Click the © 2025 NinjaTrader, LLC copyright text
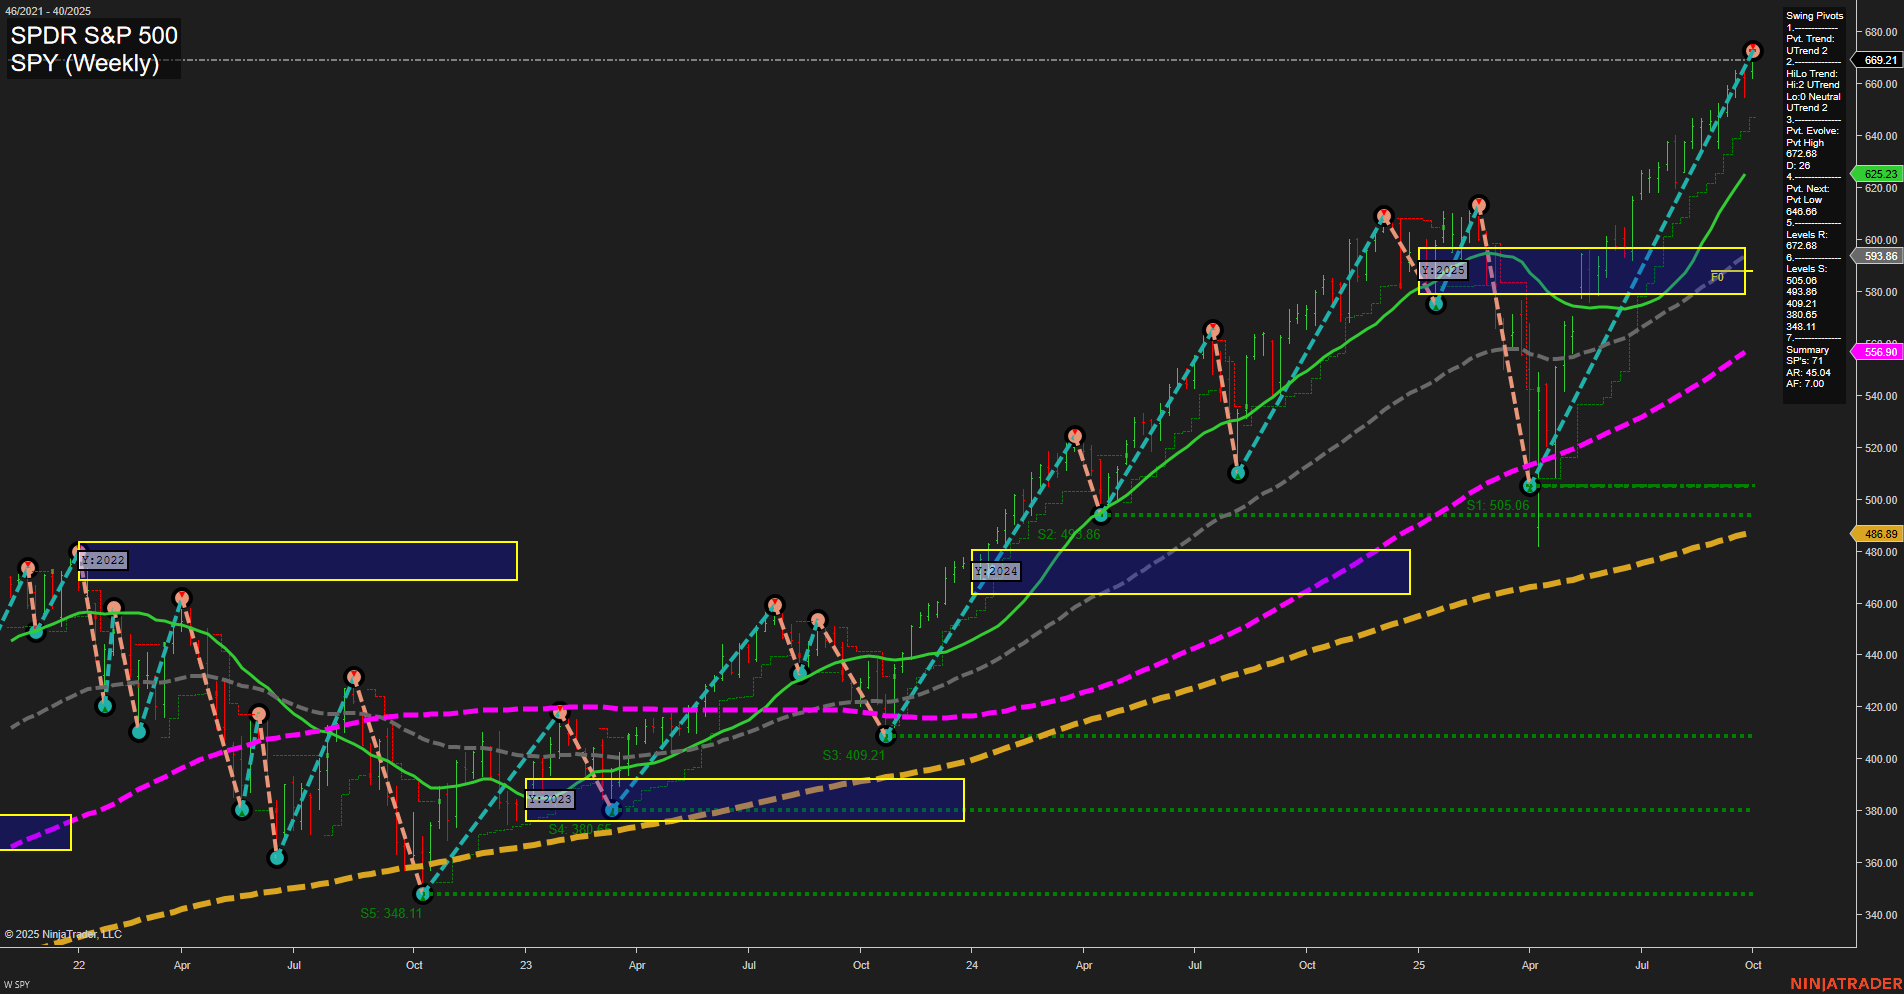Viewport: 1904px width, 994px height. click(65, 935)
